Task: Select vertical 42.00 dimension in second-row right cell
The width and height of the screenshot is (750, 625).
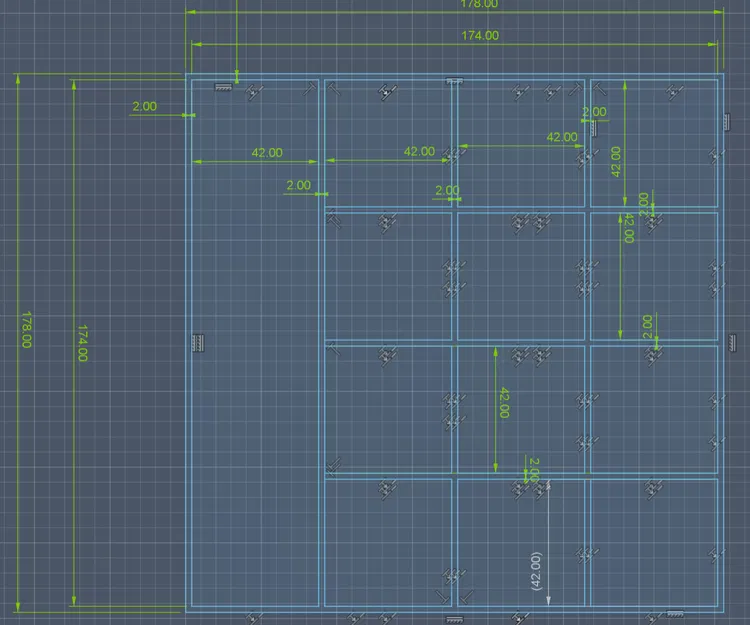Action: [x=629, y=229]
